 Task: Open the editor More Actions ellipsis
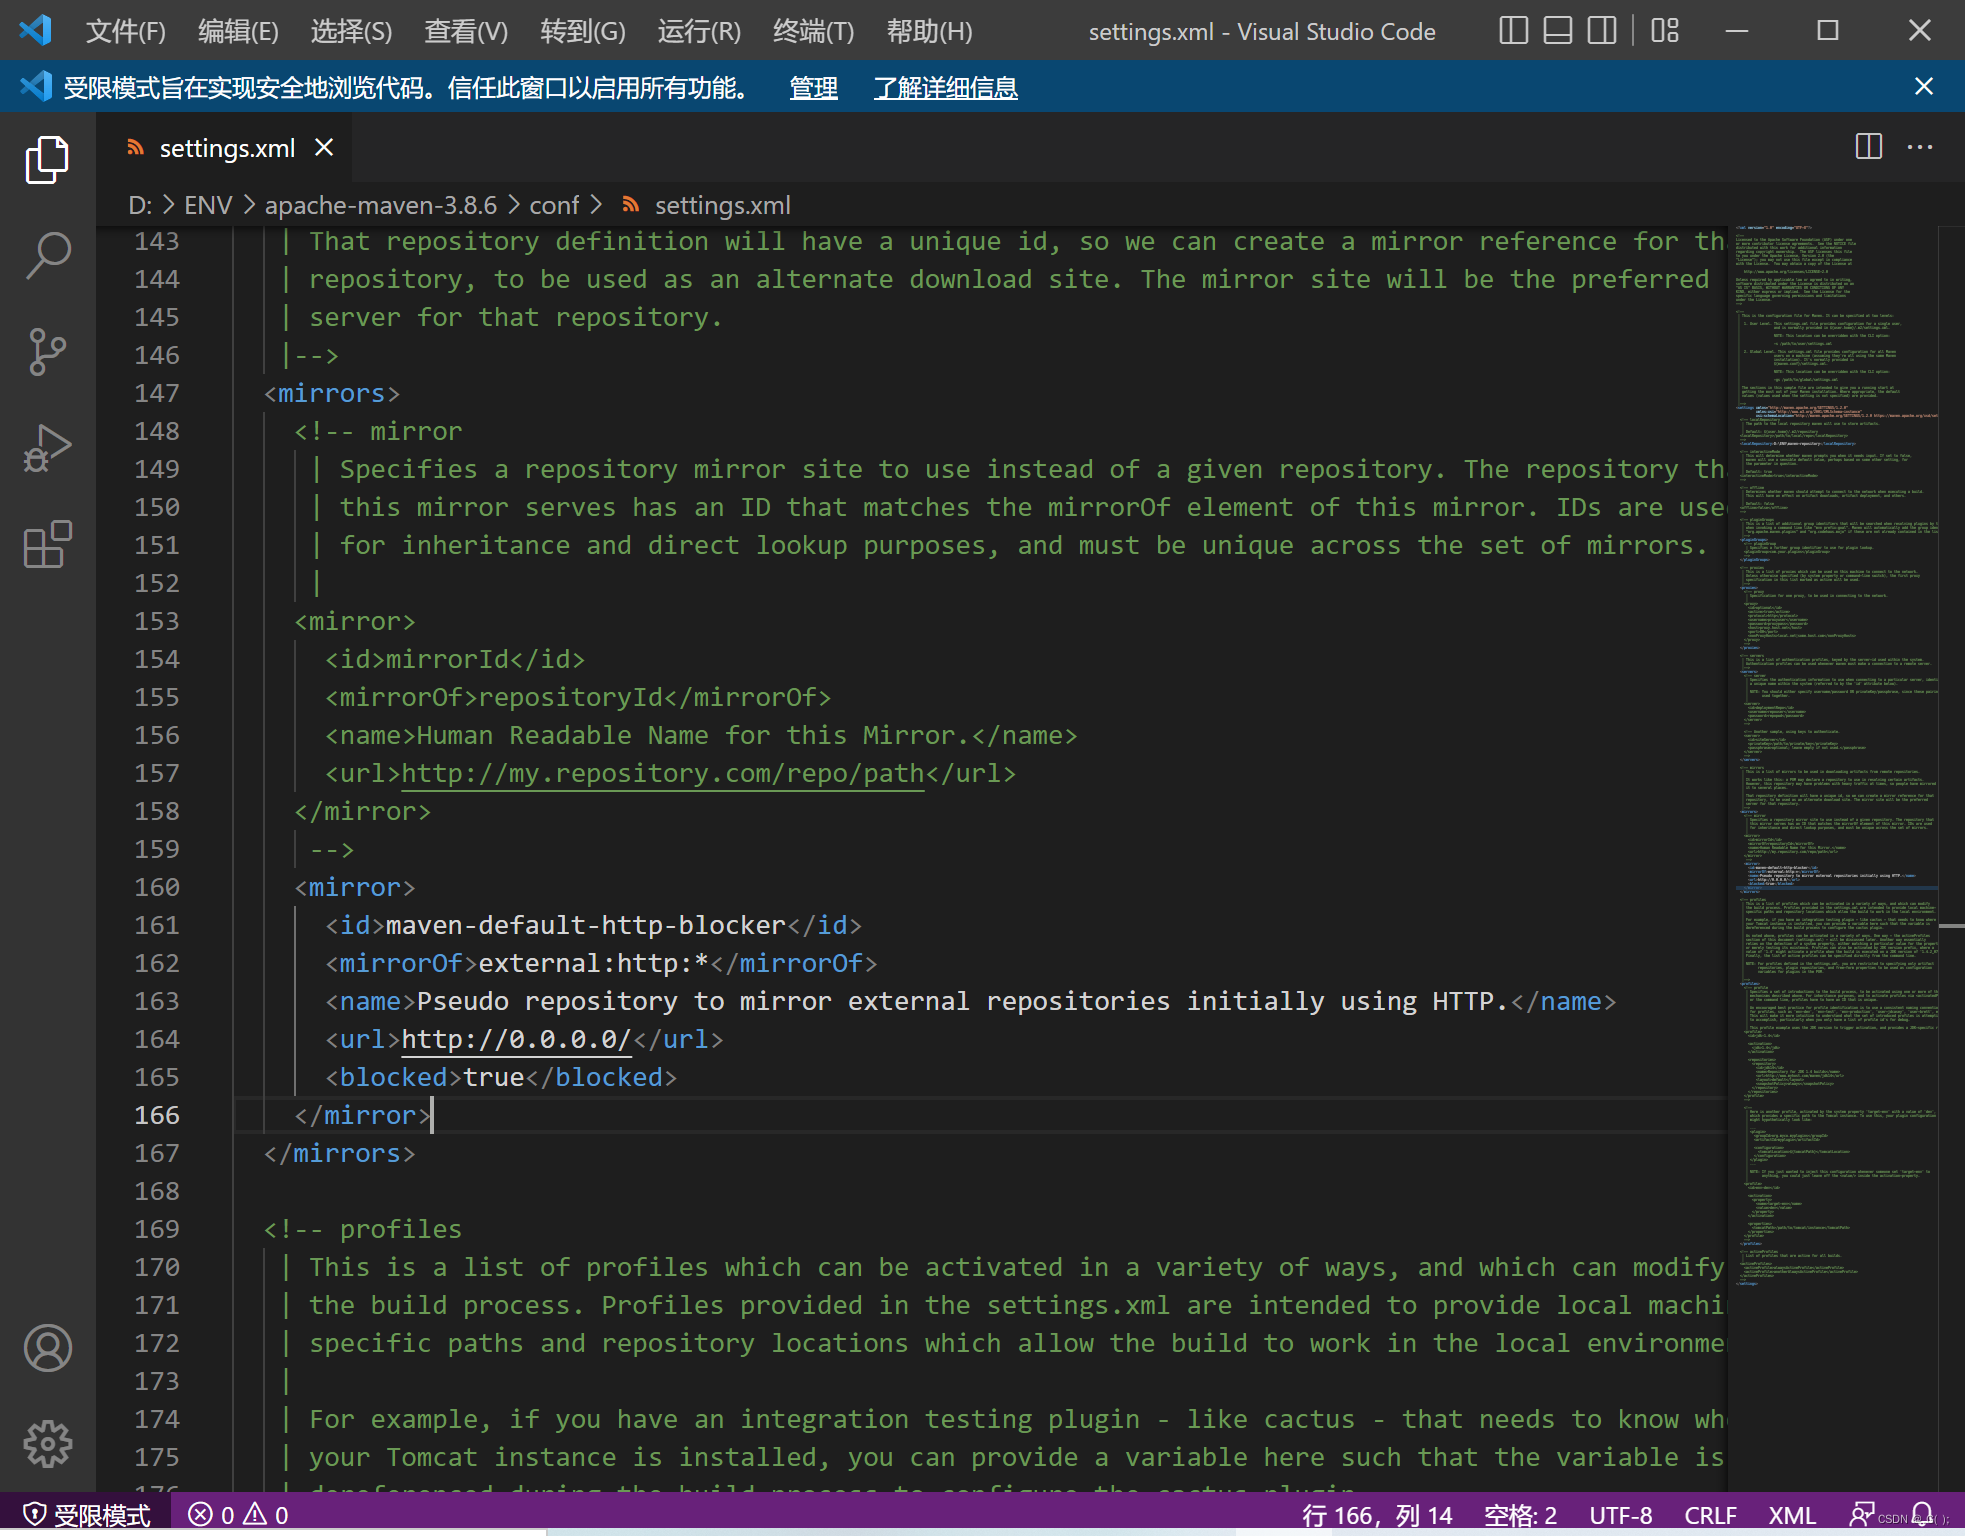(1920, 147)
